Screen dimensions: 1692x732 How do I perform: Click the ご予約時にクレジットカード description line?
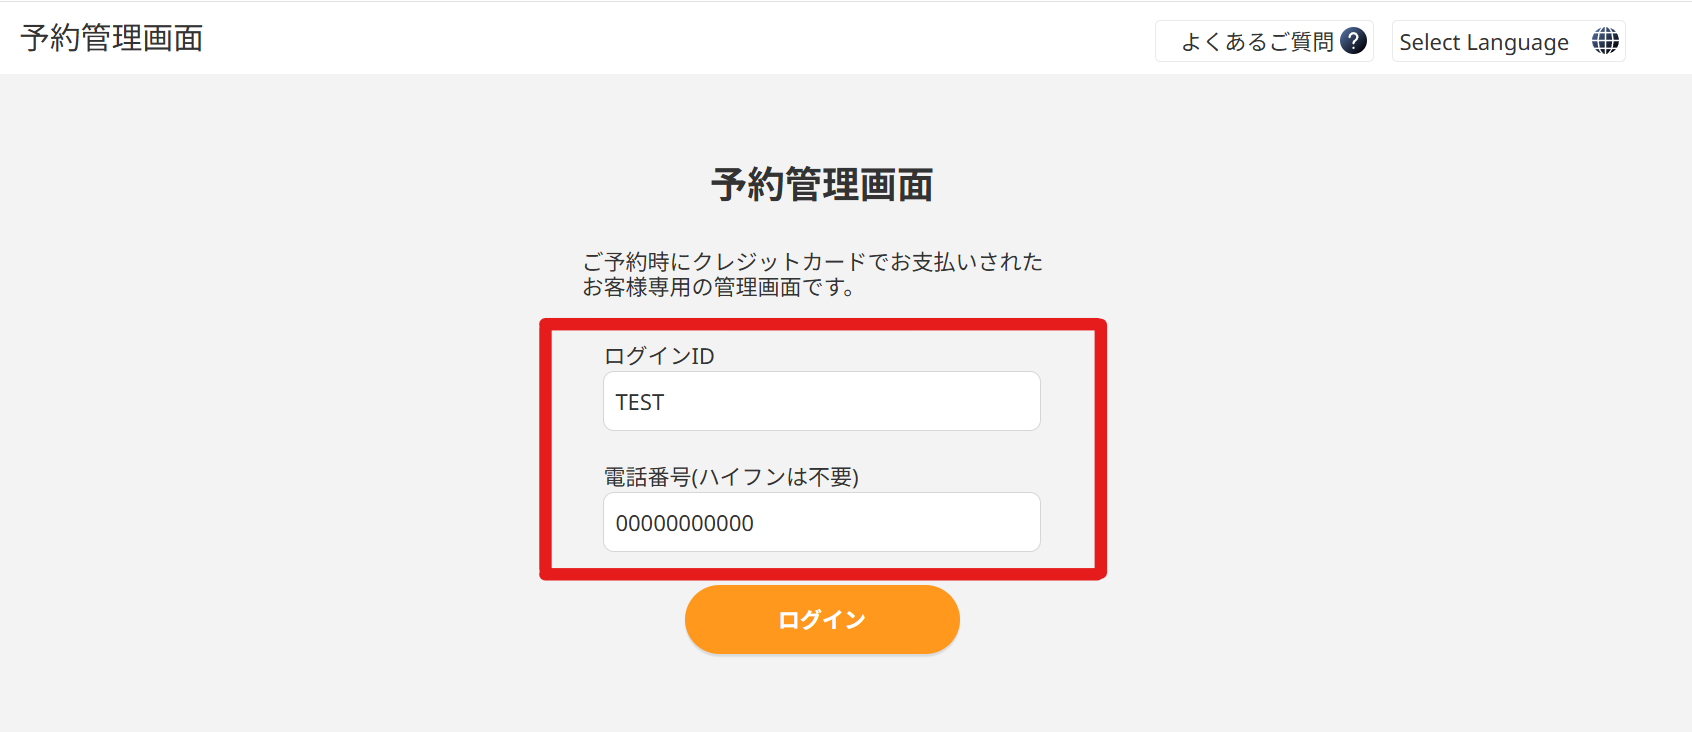812,261
